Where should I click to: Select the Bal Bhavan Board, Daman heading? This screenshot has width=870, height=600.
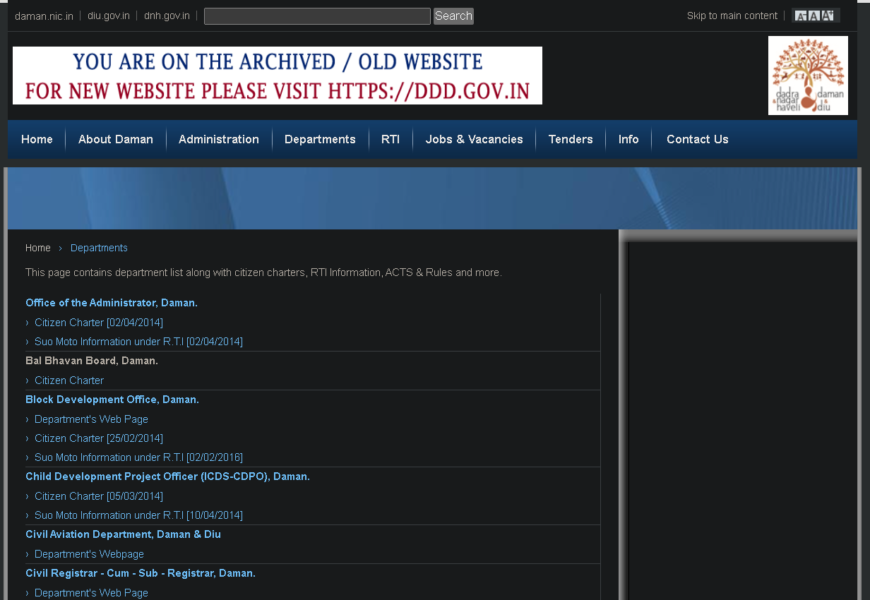click(92, 361)
